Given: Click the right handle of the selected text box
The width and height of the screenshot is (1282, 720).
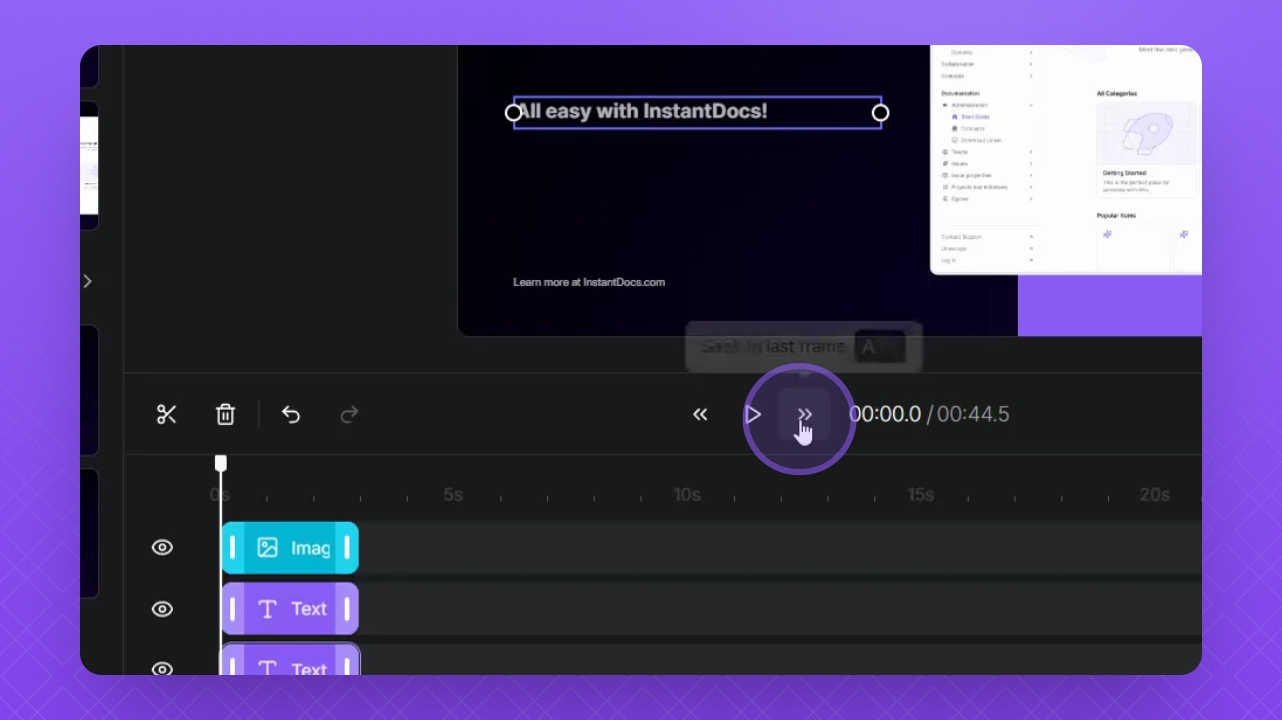Looking at the screenshot, I should coord(881,113).
